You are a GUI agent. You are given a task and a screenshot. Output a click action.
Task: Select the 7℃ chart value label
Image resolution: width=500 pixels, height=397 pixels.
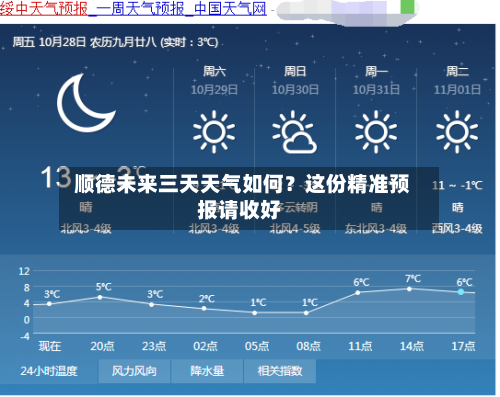click(x=413, y=278)
